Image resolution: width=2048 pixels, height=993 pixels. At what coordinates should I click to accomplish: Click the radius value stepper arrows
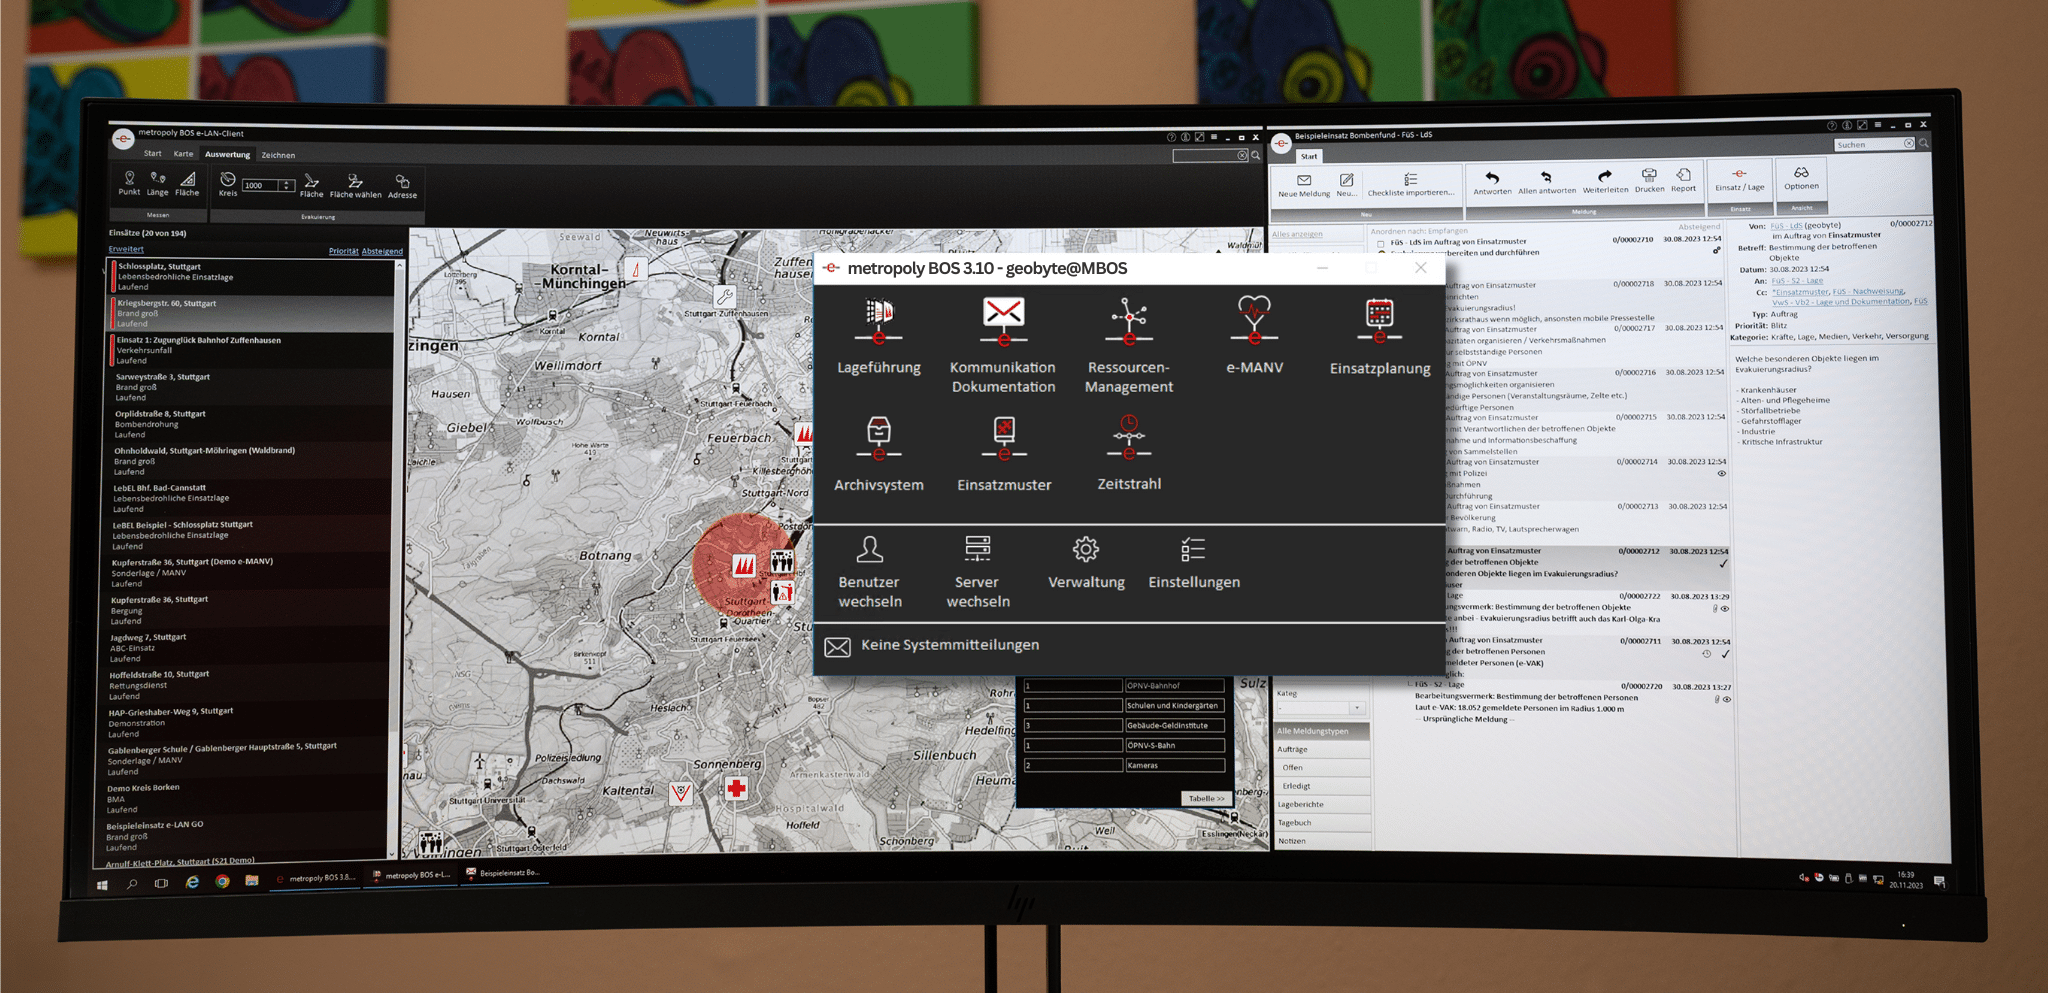click(287, 185)
